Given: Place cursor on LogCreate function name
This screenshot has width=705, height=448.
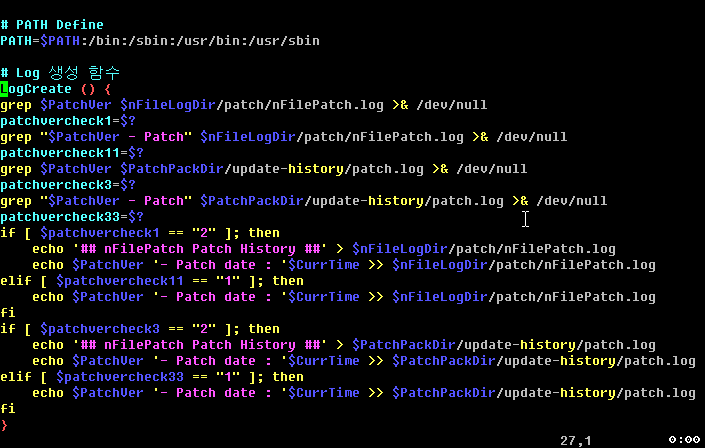Looking at the screenshot, I should pos(36,89).
